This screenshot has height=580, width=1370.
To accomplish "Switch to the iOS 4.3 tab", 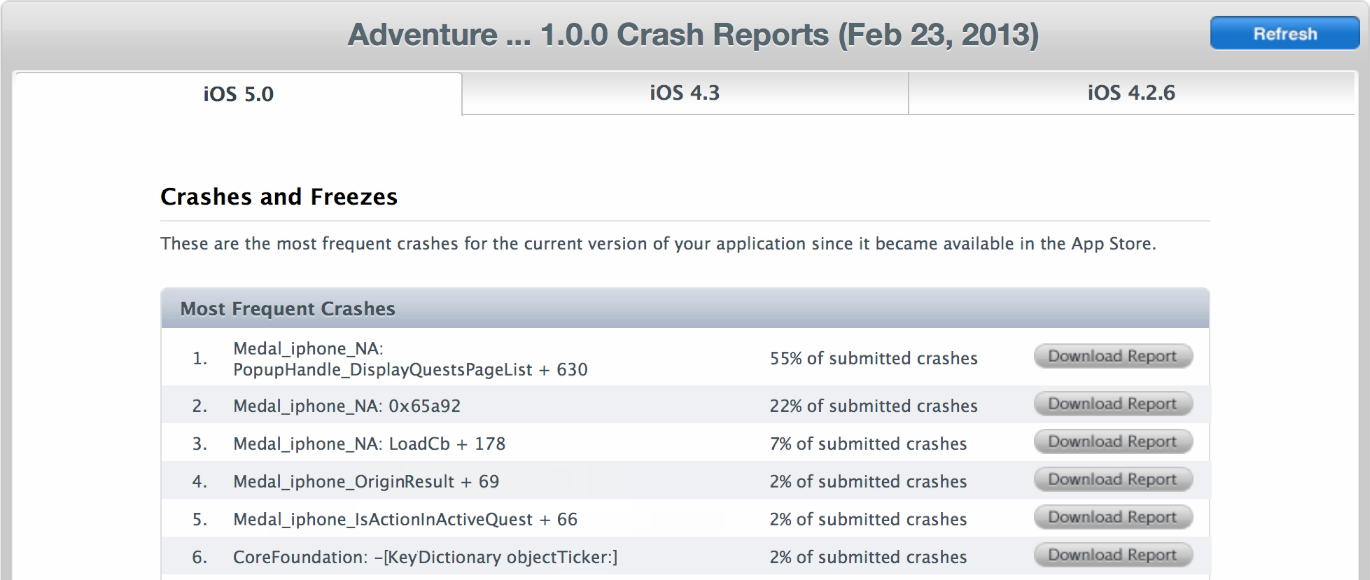I will coord(684,93).
